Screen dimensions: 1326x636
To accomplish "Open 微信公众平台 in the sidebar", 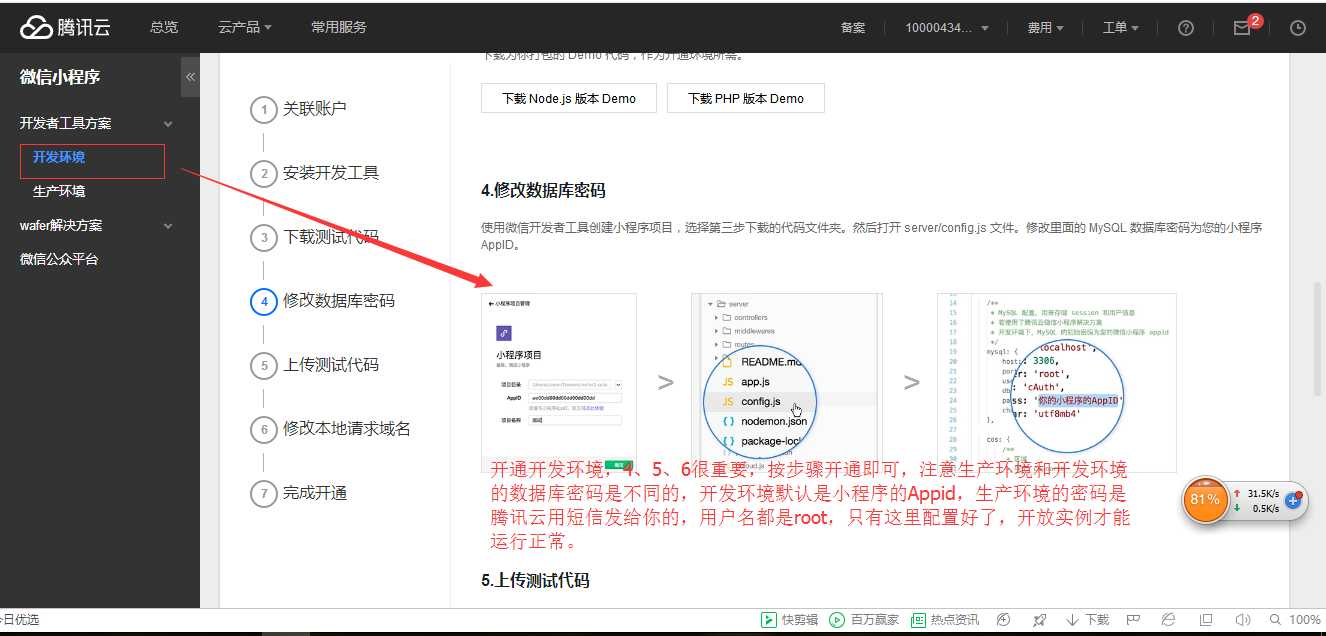I will pyautogui.click(x=59, y=259).
